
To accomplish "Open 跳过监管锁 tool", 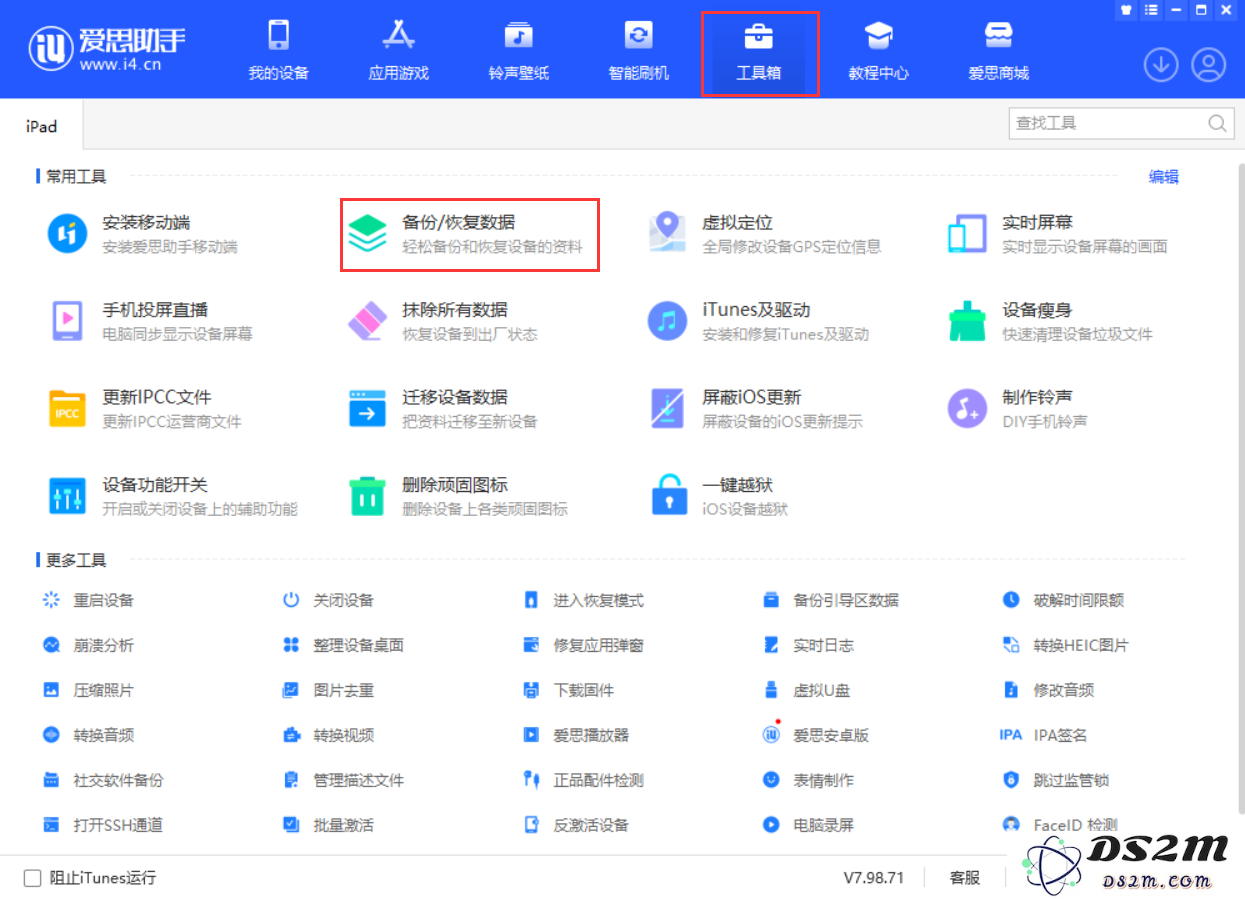I will click(1055, 780).
